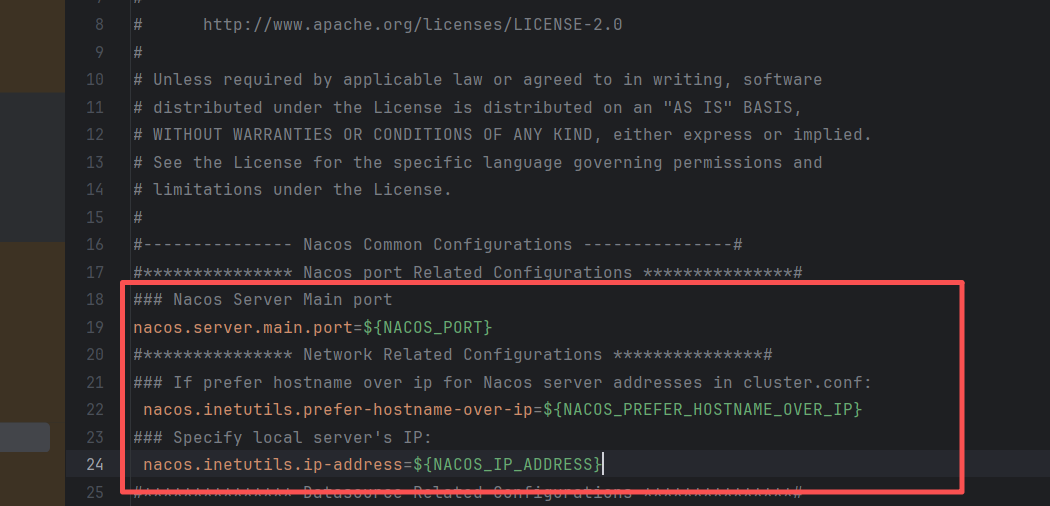Click the 'WITHOUT WARRANTIES OR CONDITIONS' comment line
Viewport: 1050px width, 506px height.
502,135
